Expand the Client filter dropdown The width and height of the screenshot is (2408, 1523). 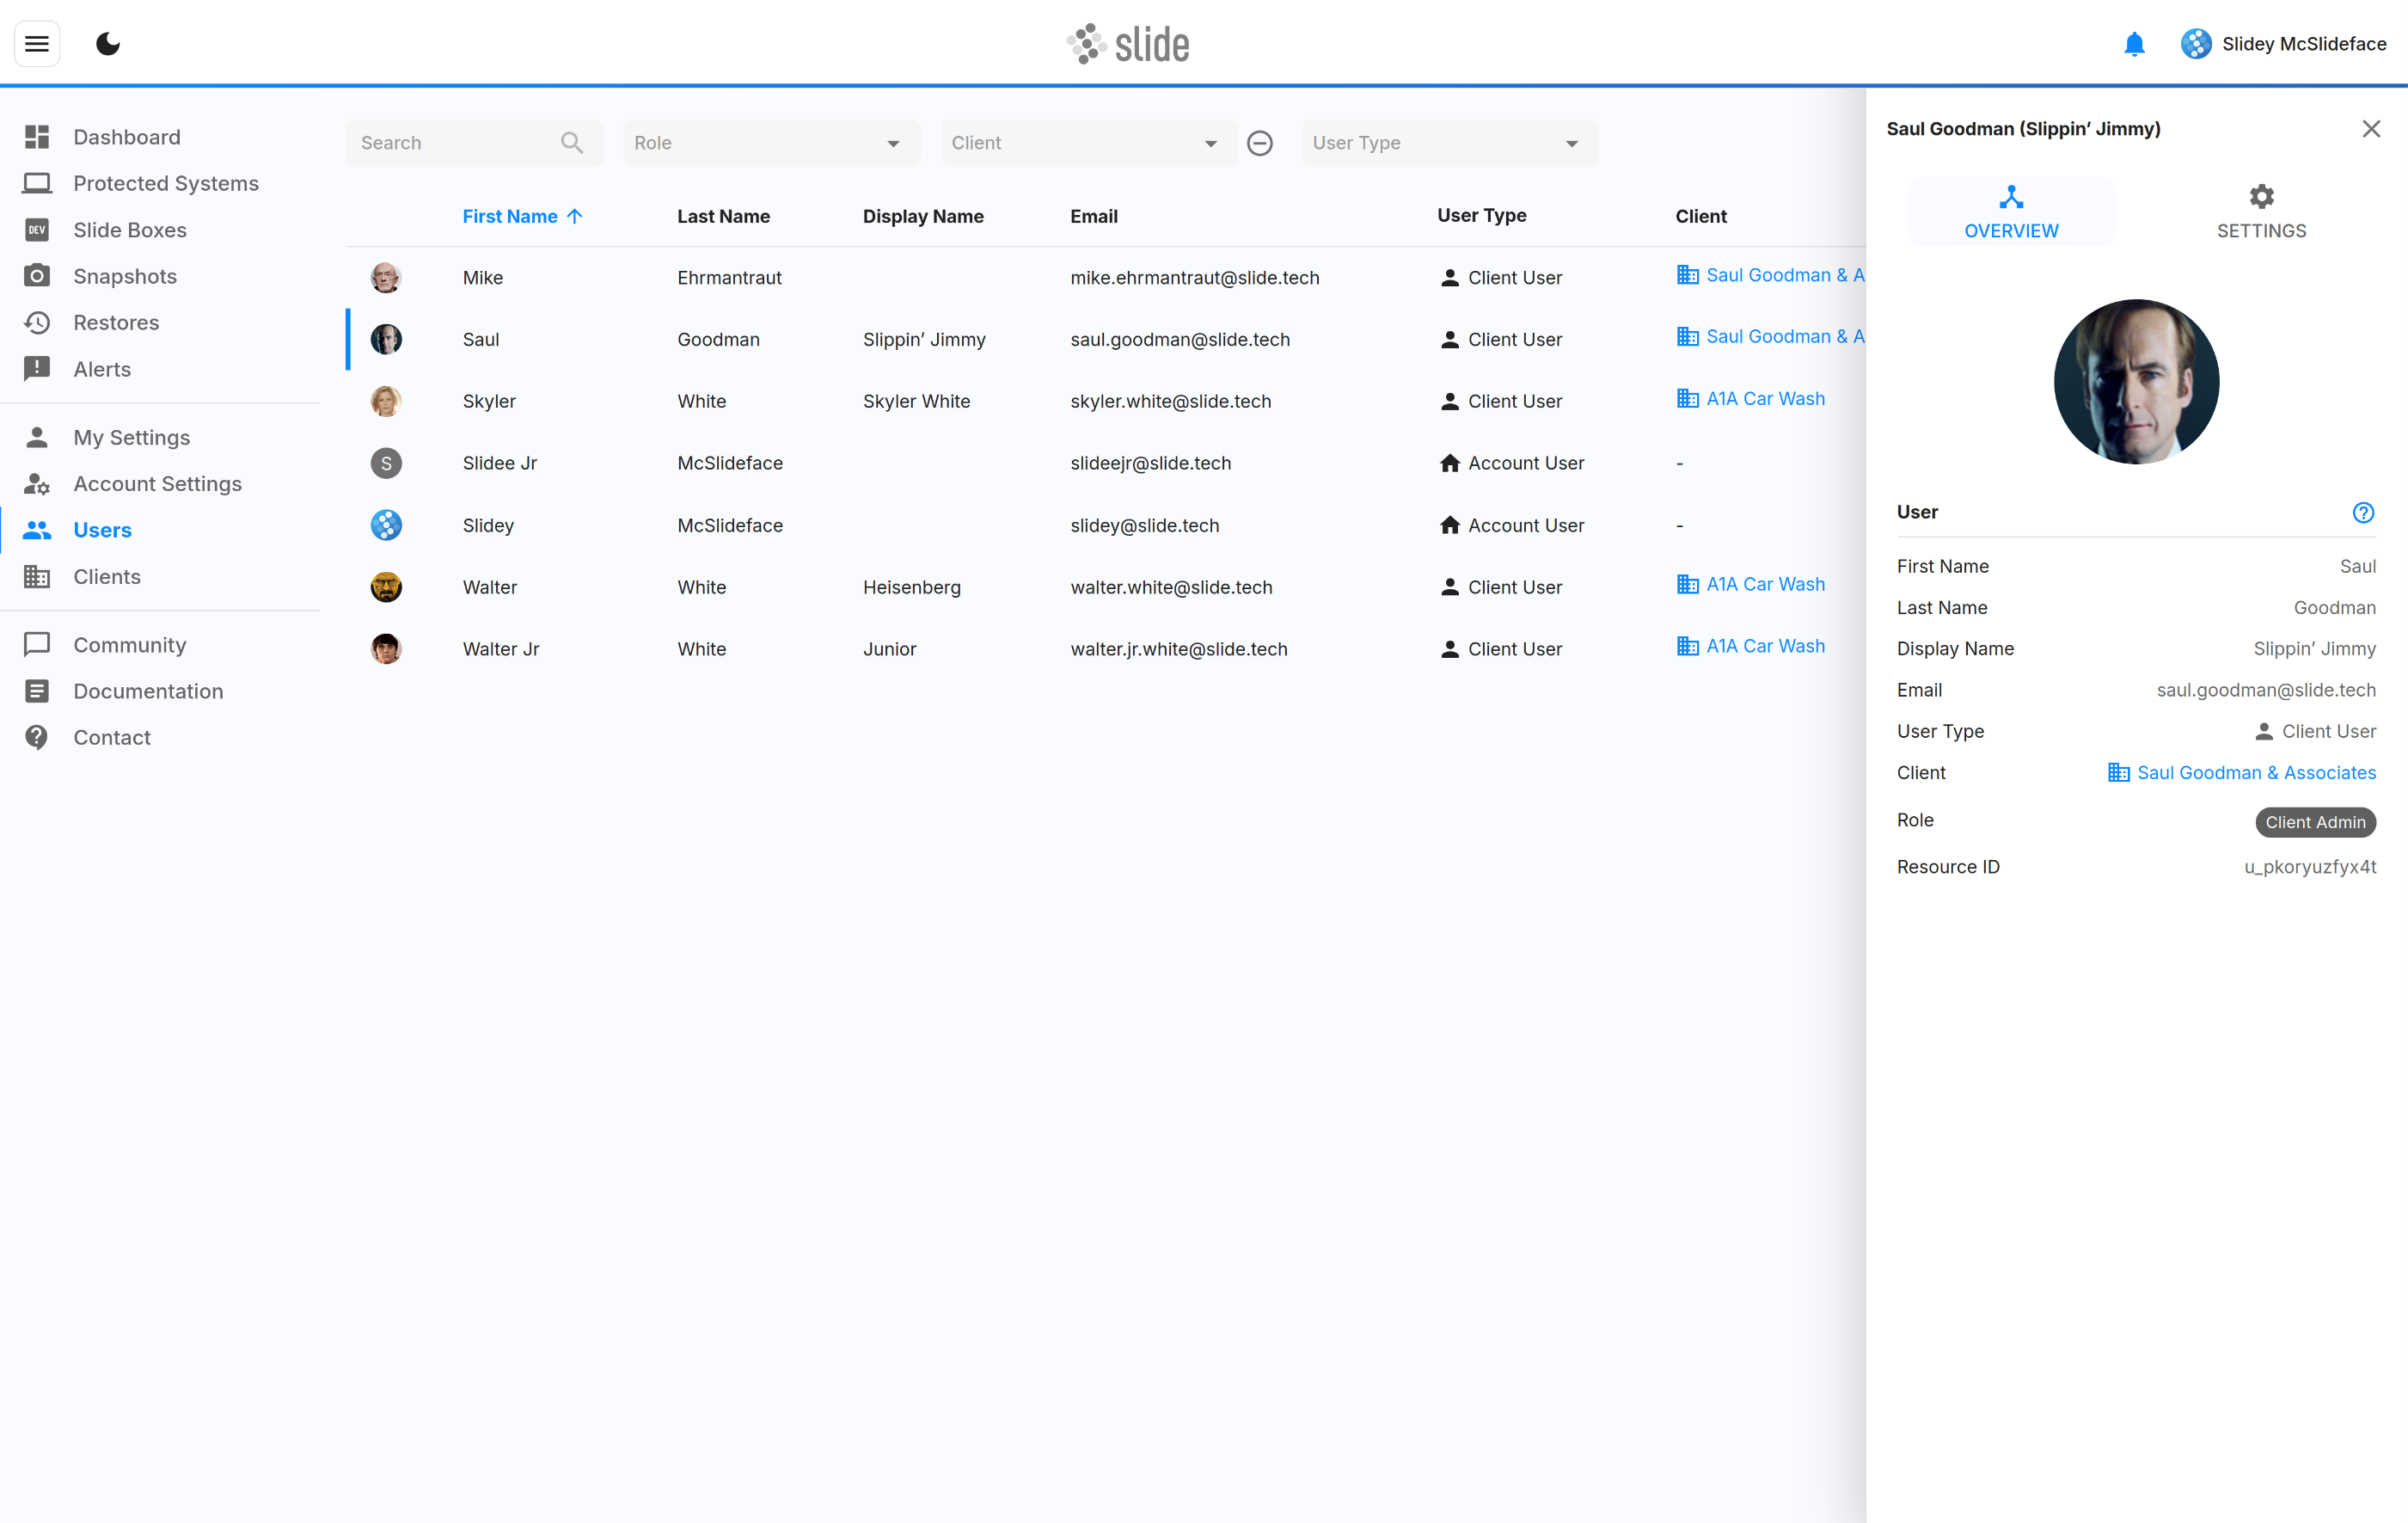click(1088, 143)
